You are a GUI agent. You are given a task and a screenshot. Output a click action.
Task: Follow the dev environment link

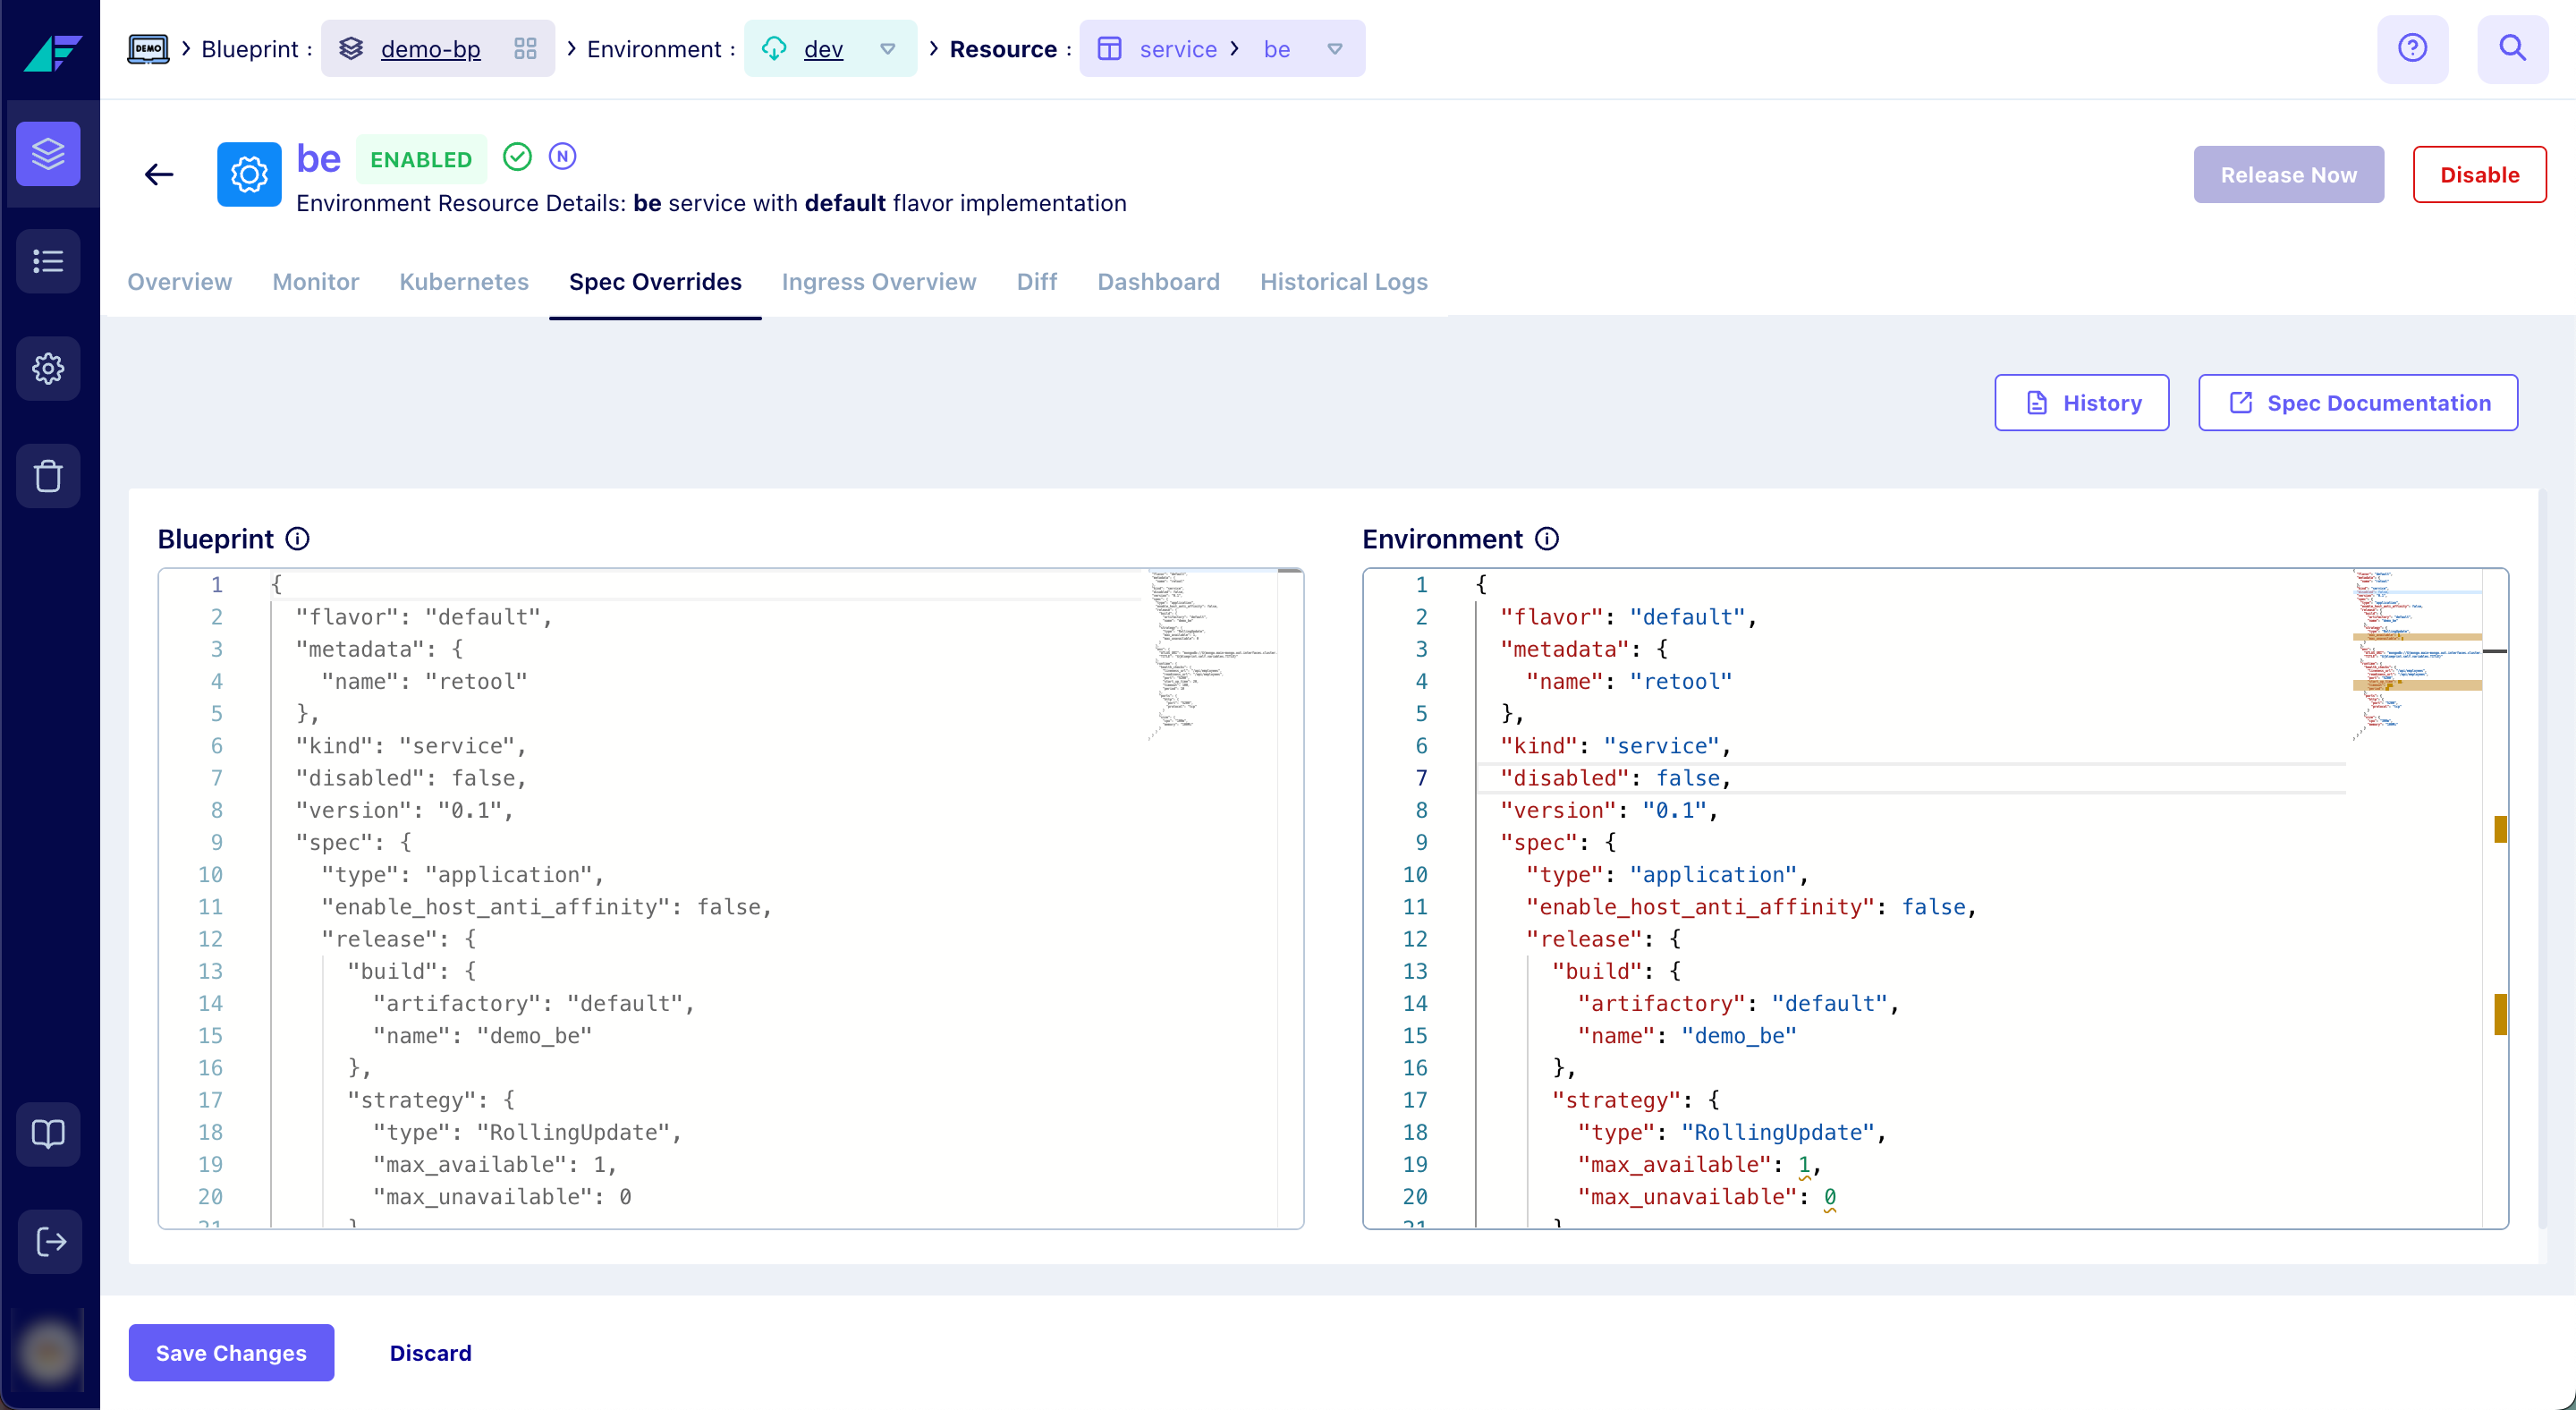click(823, 49)
